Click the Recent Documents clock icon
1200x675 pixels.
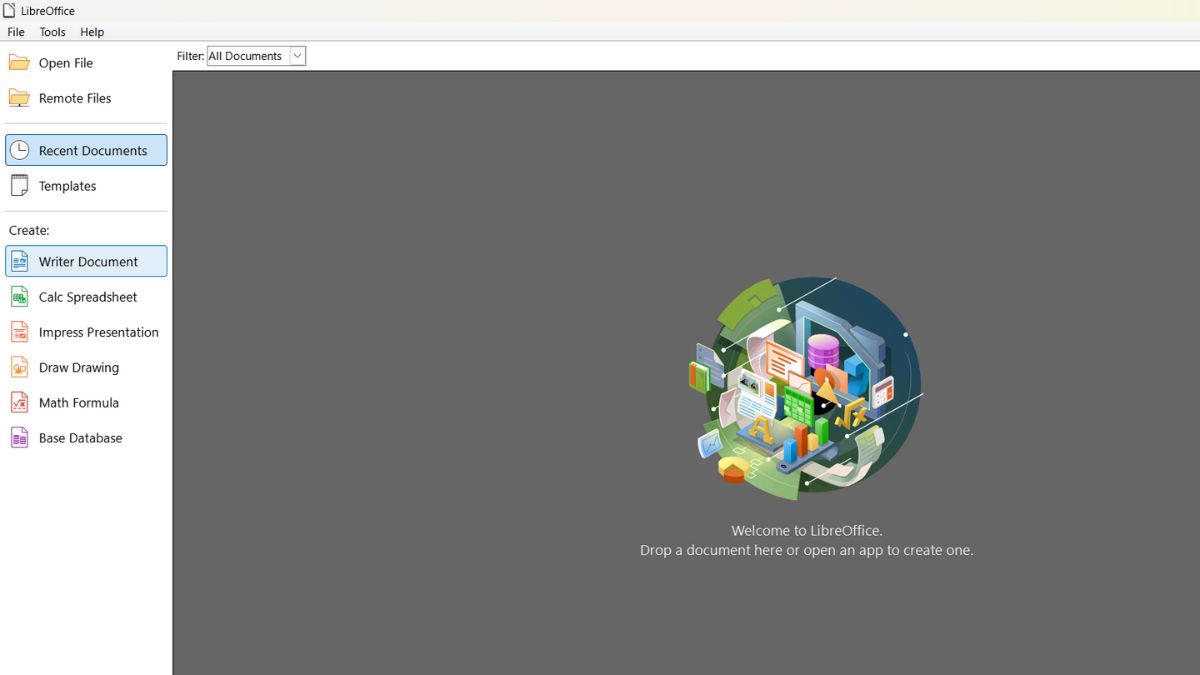(x=19, y=151)
